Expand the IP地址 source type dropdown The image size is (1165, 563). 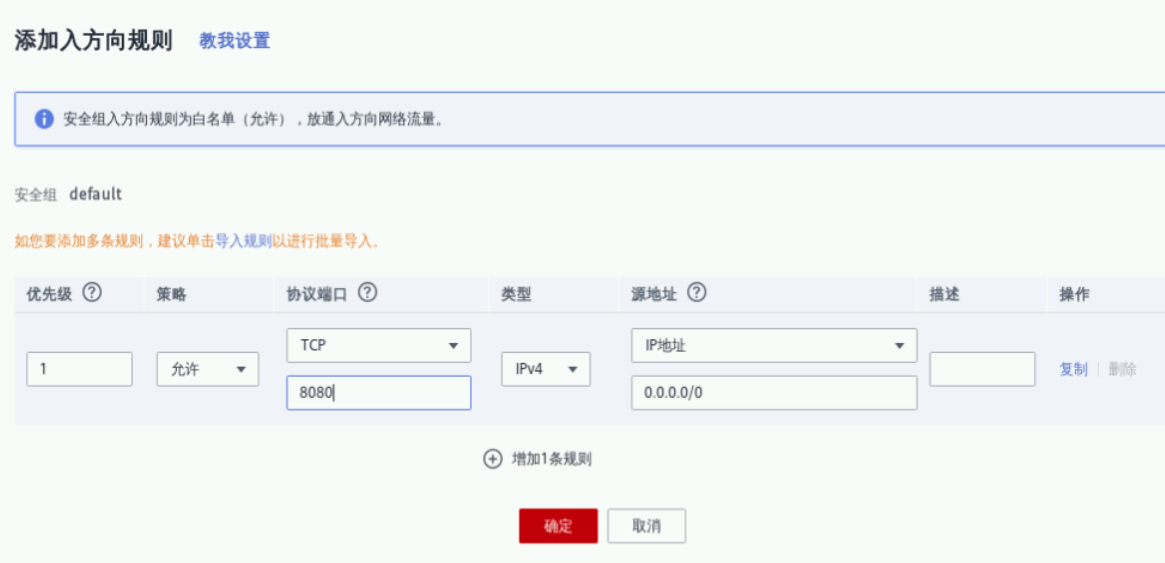coord(774,346)
